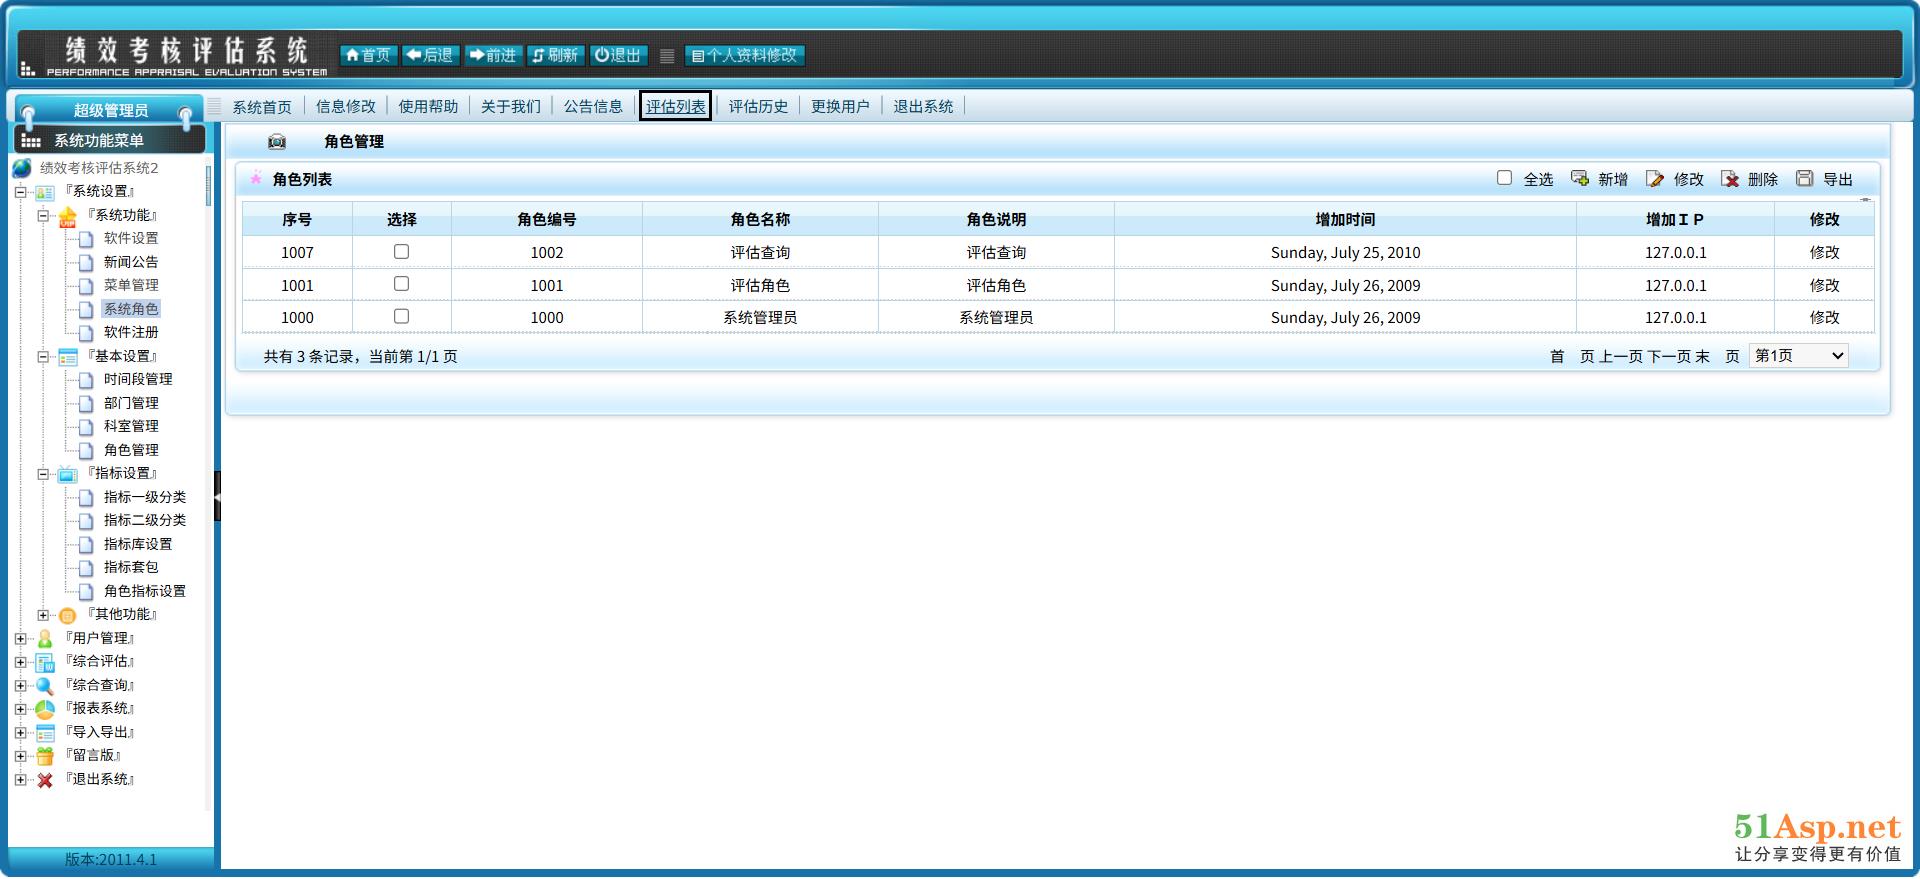
Task: Click the 导出 (export) icon in toolbar
Action: click(x=1805, y=179)
